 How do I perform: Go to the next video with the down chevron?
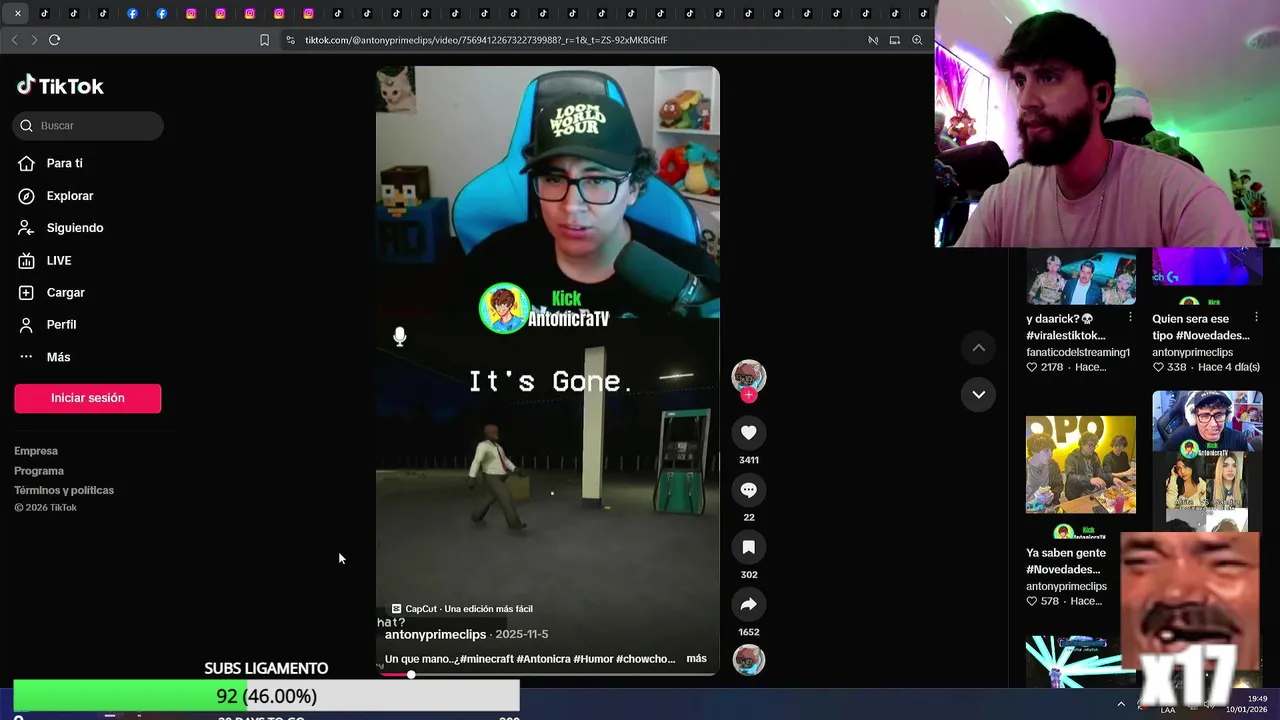pyautogui.click(x=978, y=394)
